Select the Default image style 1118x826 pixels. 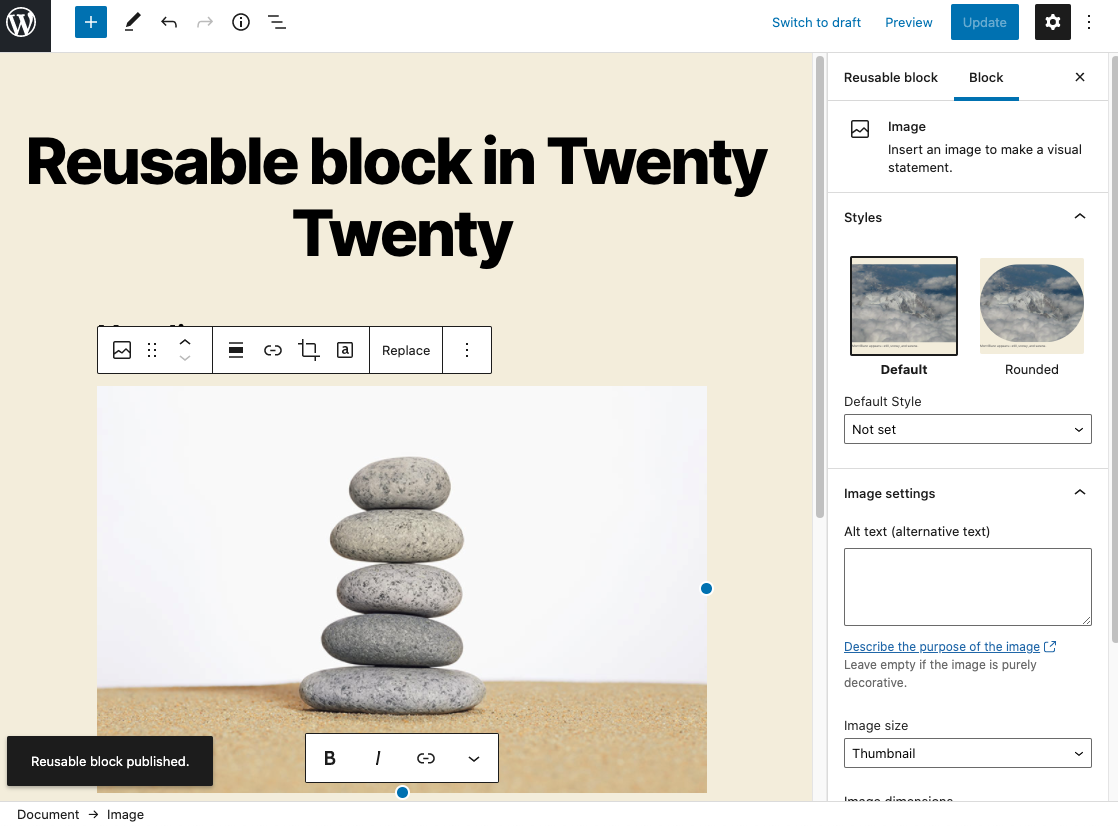903,305
